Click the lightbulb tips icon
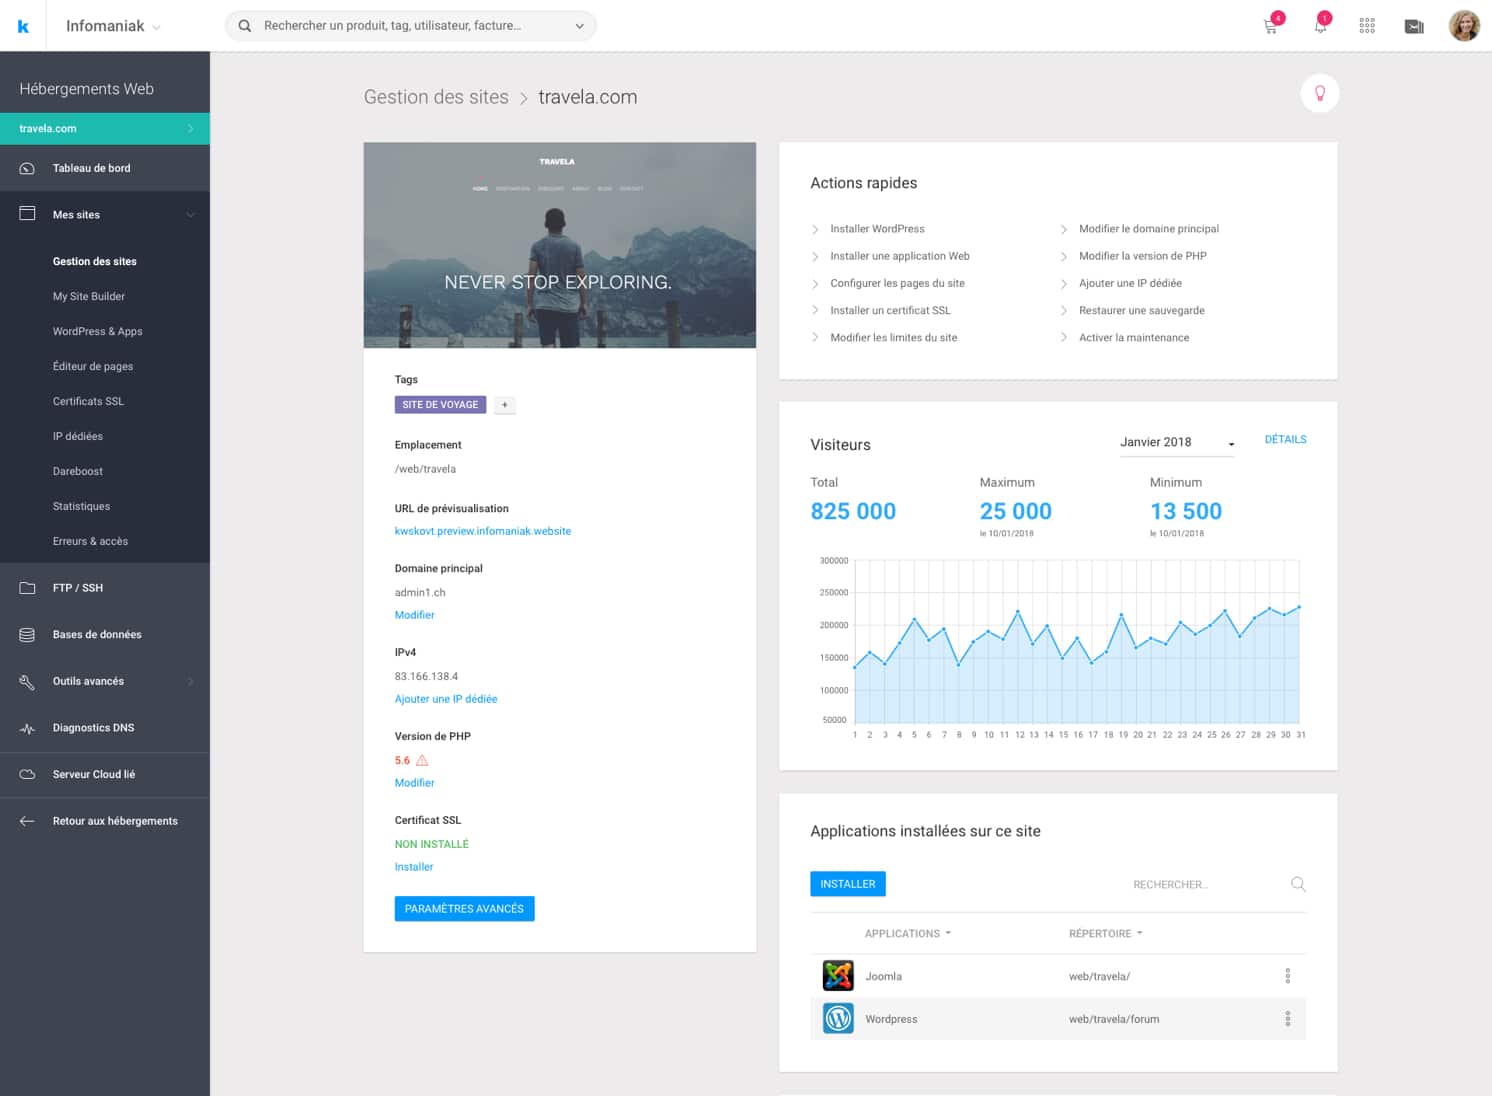 [x=1319, y=94]
